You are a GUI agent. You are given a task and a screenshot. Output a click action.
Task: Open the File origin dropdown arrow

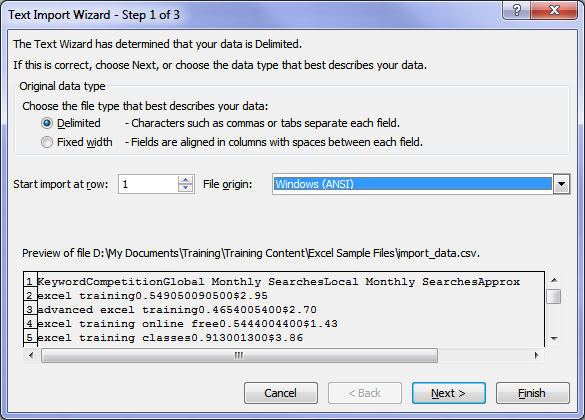click(x=561, y=184)
